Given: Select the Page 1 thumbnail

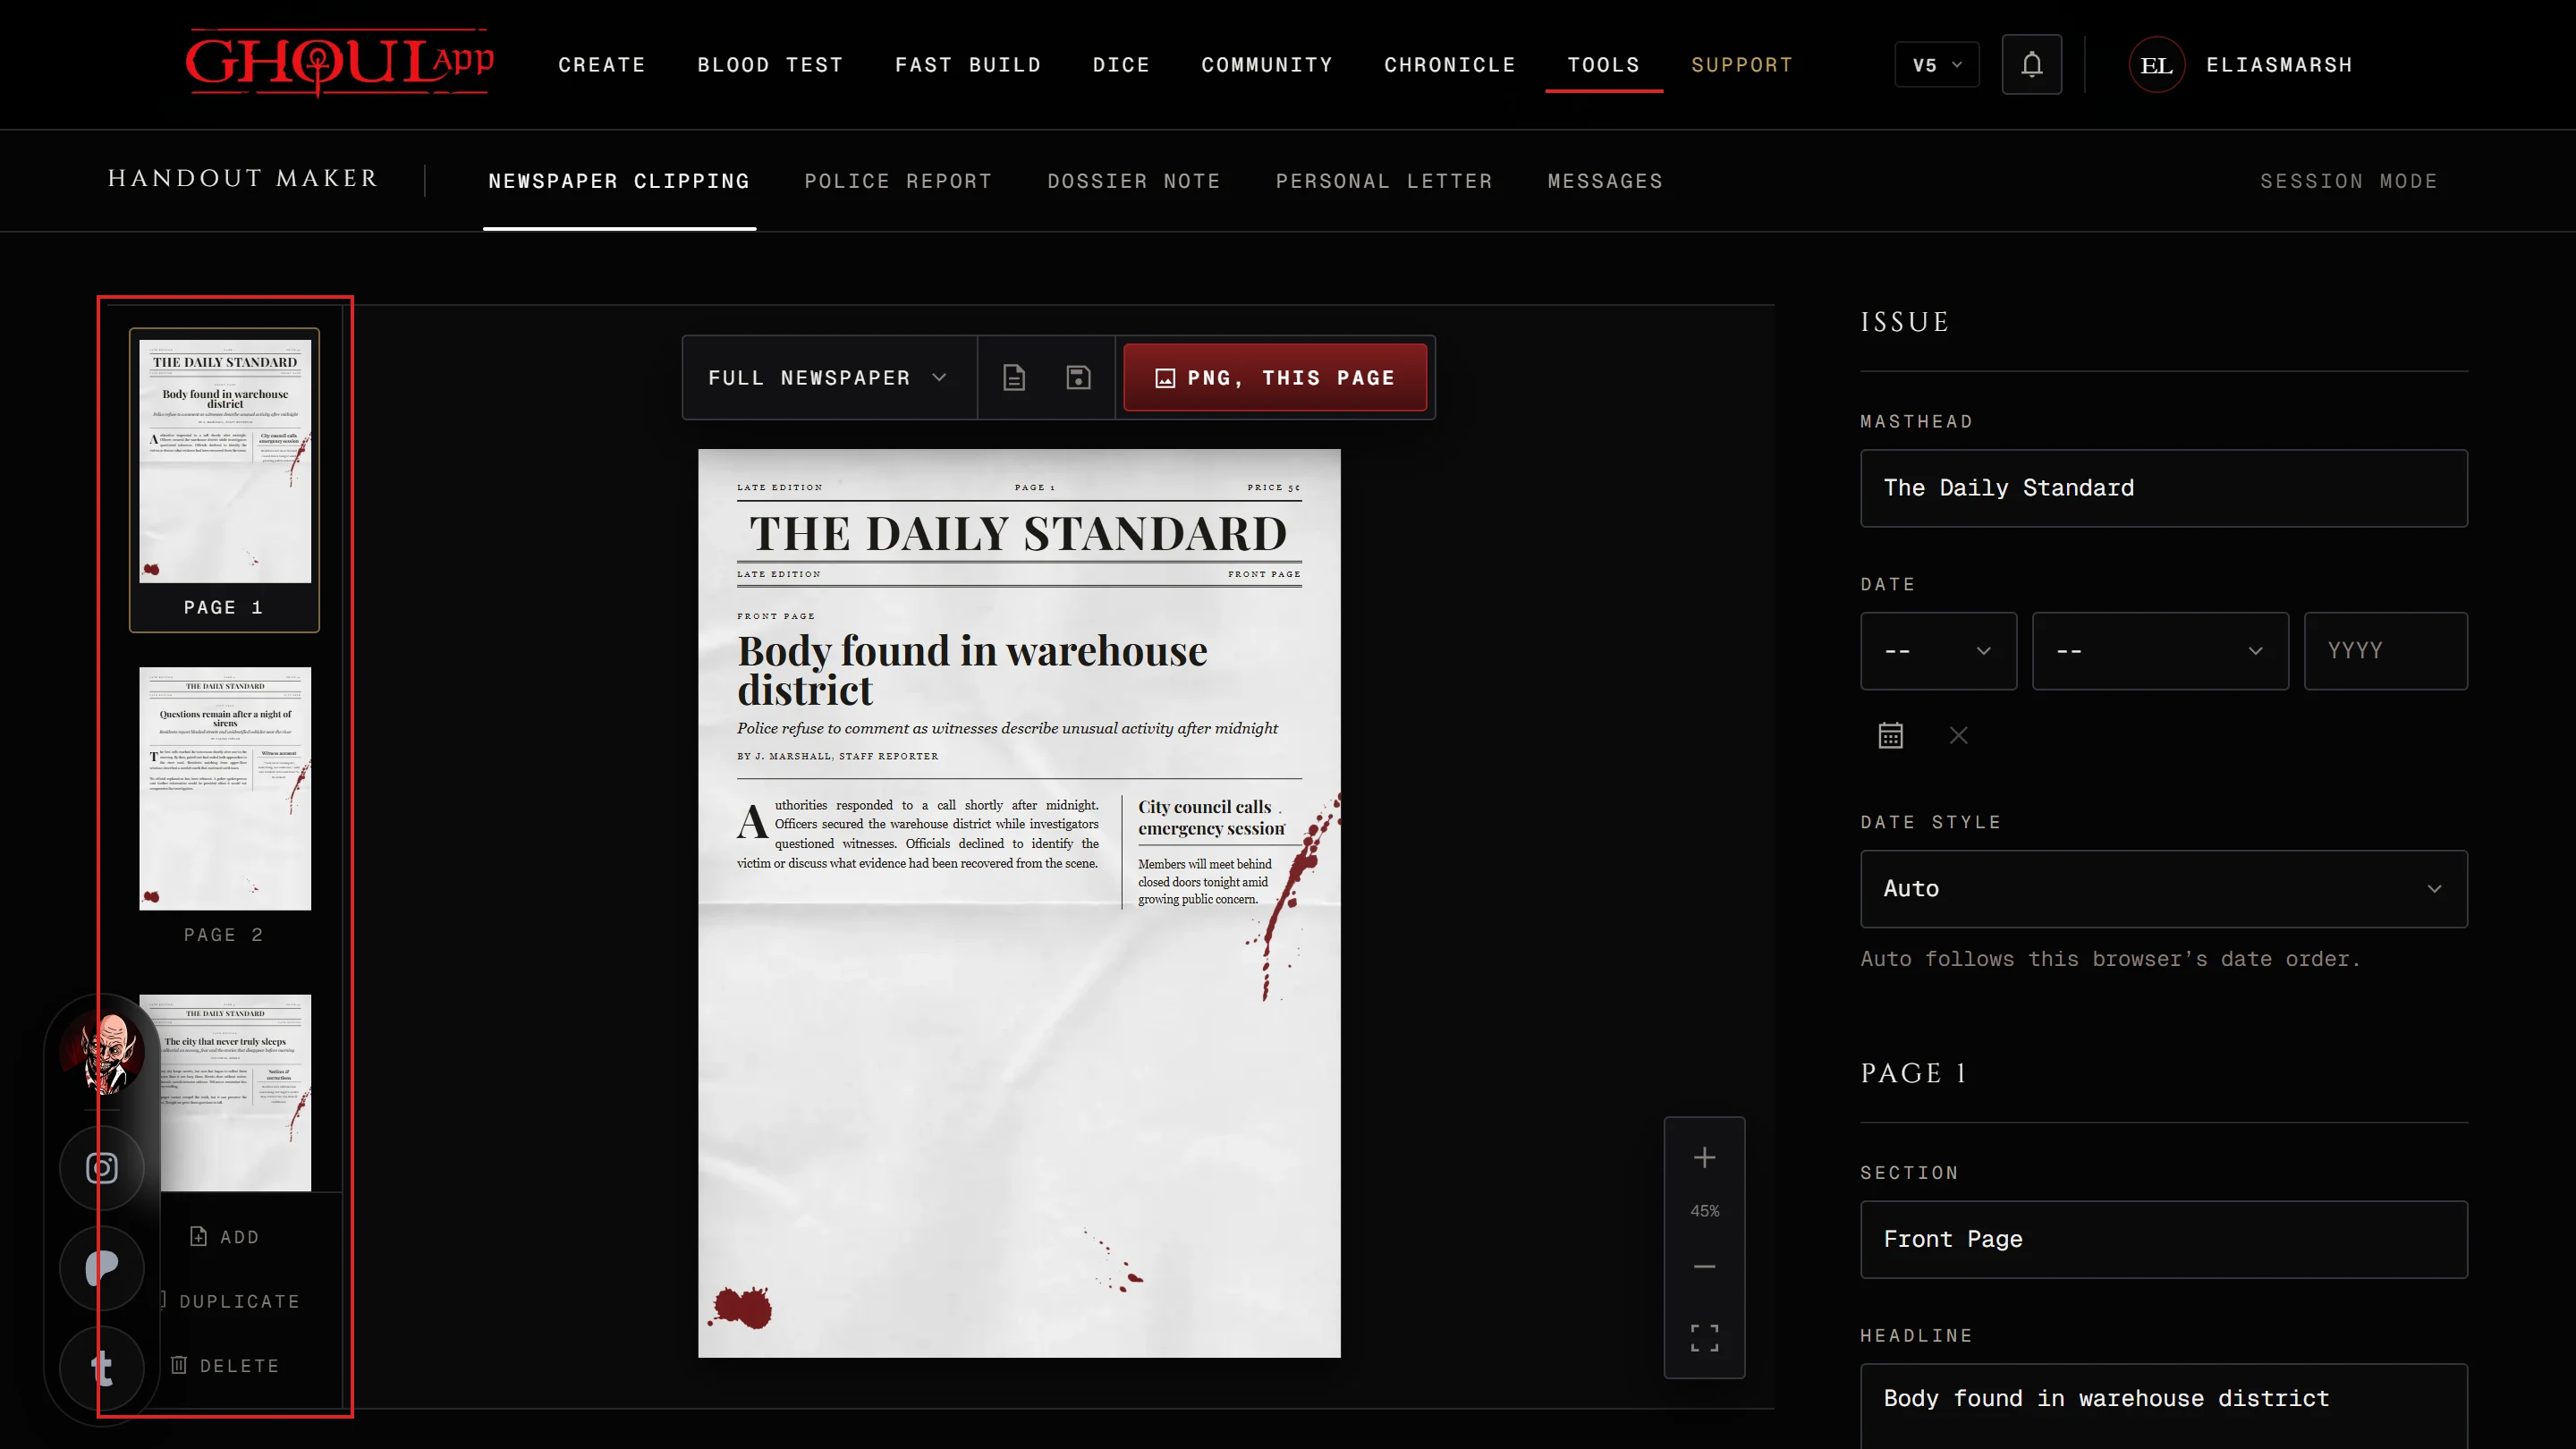Looking at the screenshot, I should (224, 479).
